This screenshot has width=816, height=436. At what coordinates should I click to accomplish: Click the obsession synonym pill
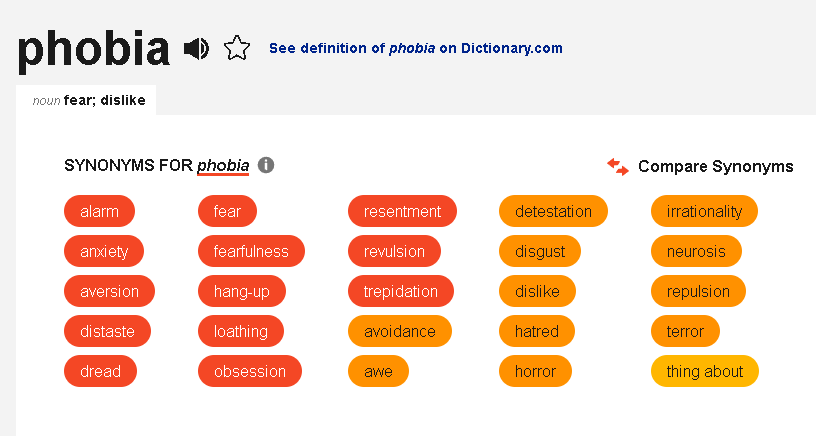pos(250,371)
